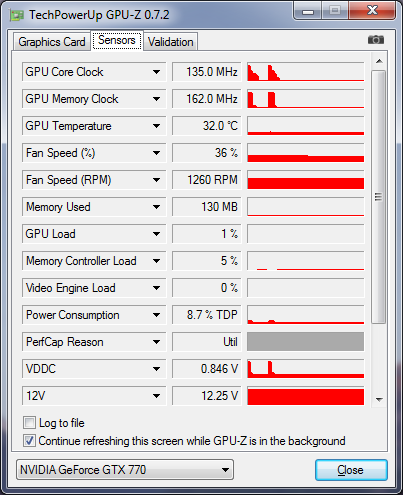
Task: Expand the Fan Speed (RPM) dropdown
Action: (x=156, y=180)
